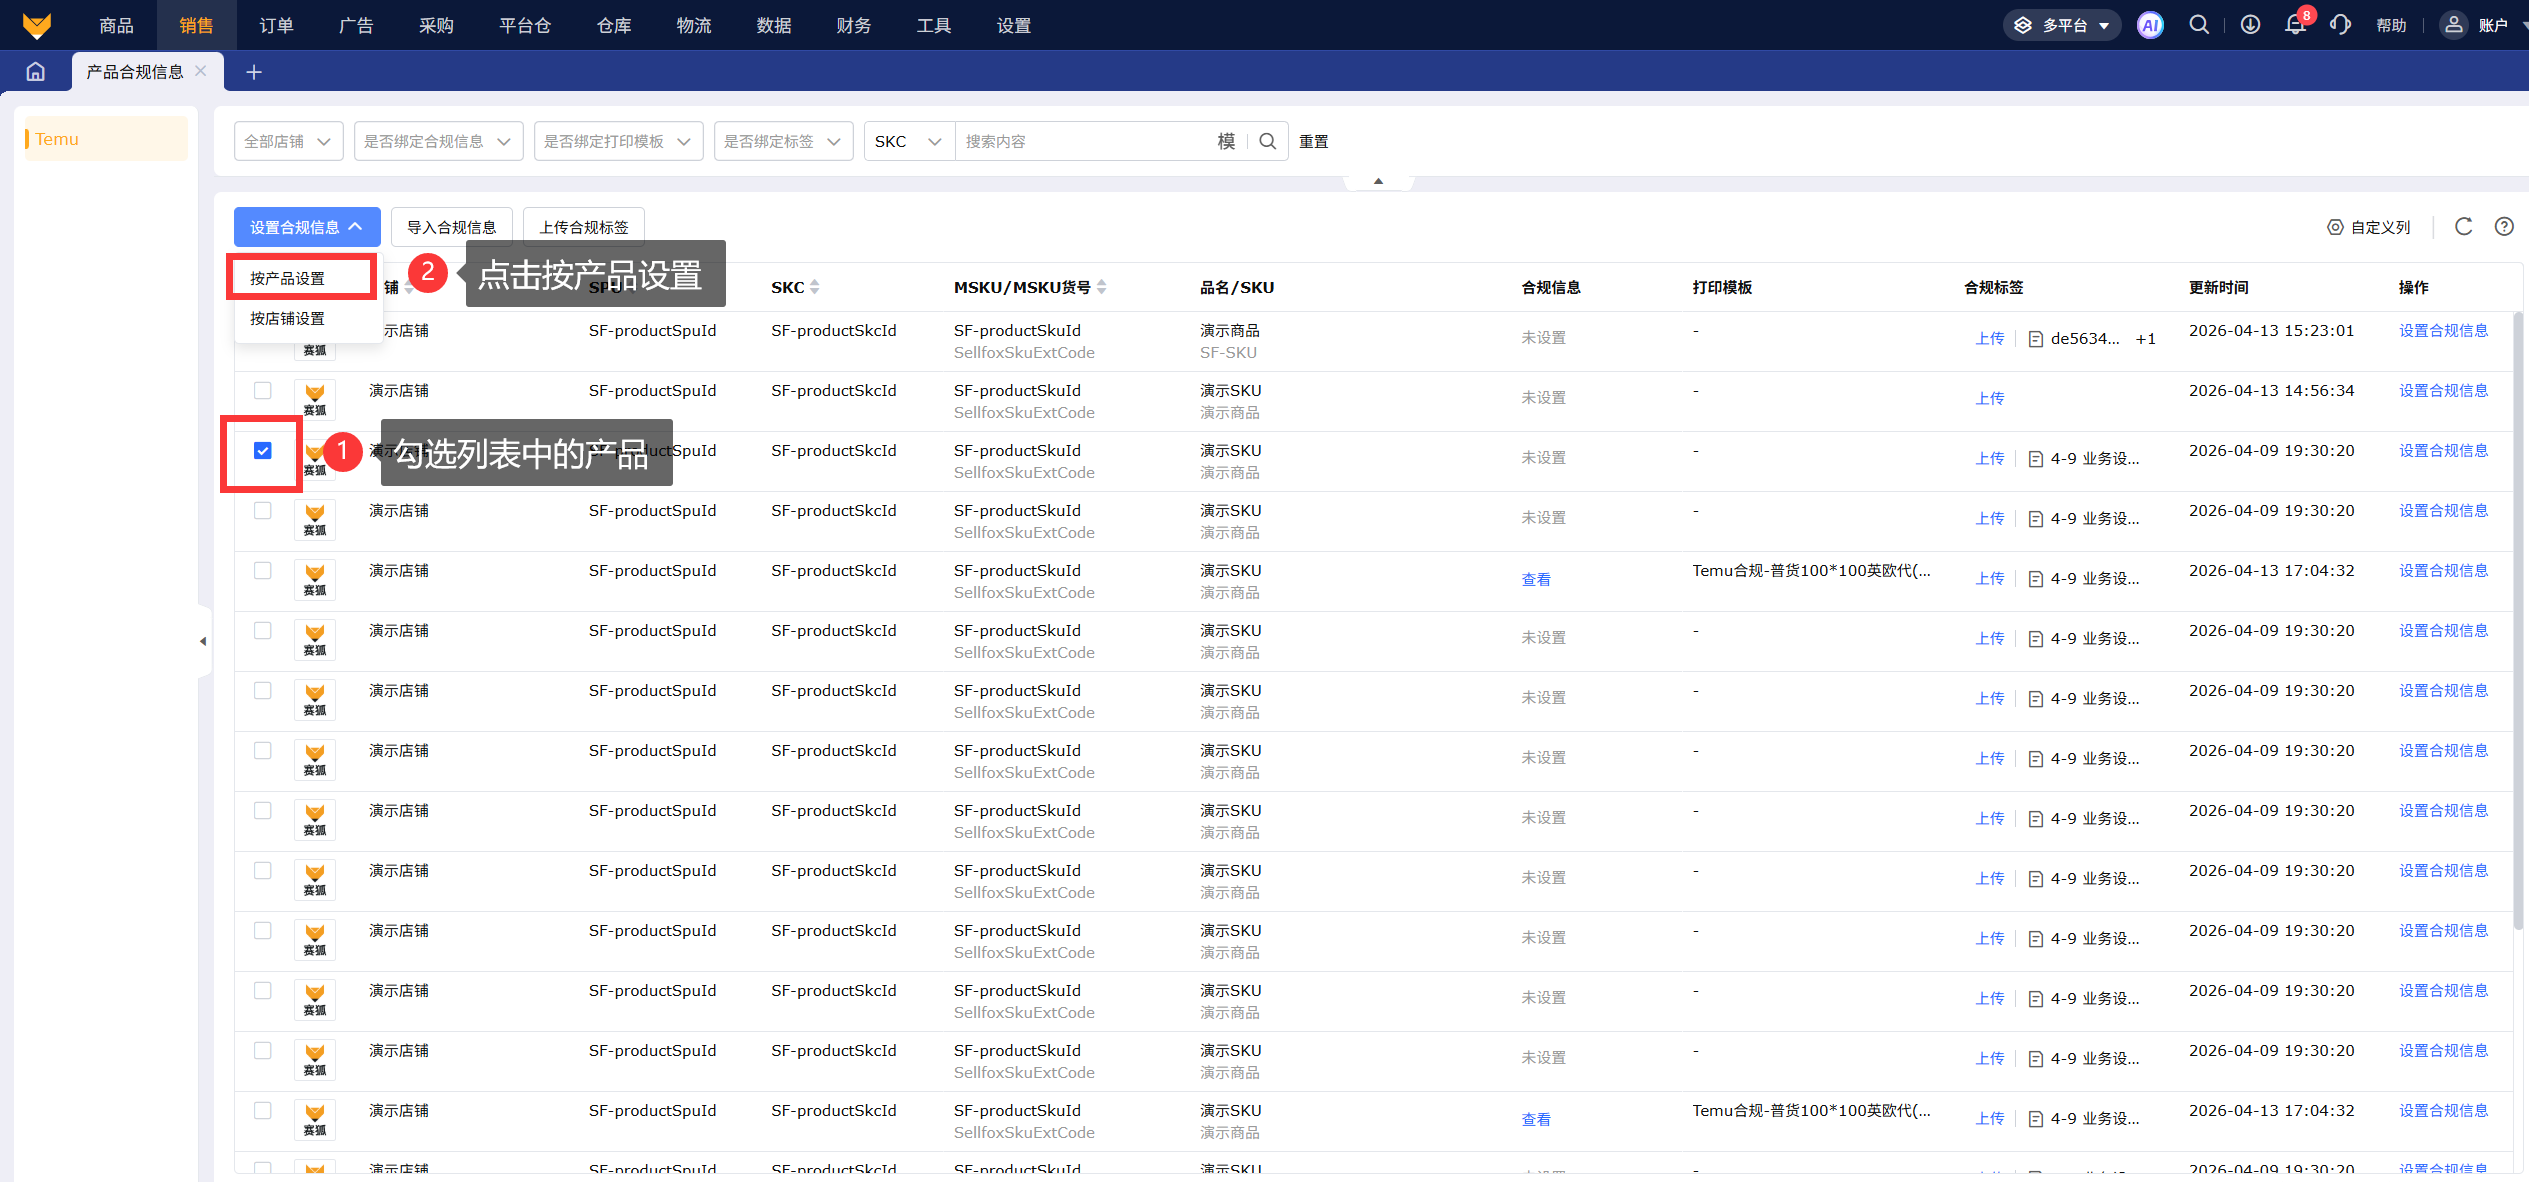Click the magnifier icon in search box
The width and height of the screenshot is (2529, 1182).
click(1268, 142)
